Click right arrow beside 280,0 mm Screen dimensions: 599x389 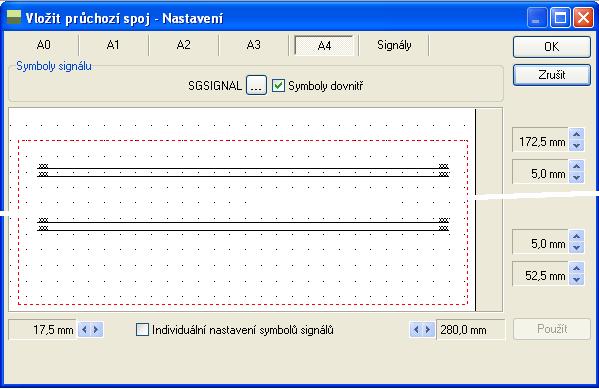coord(428,329)
